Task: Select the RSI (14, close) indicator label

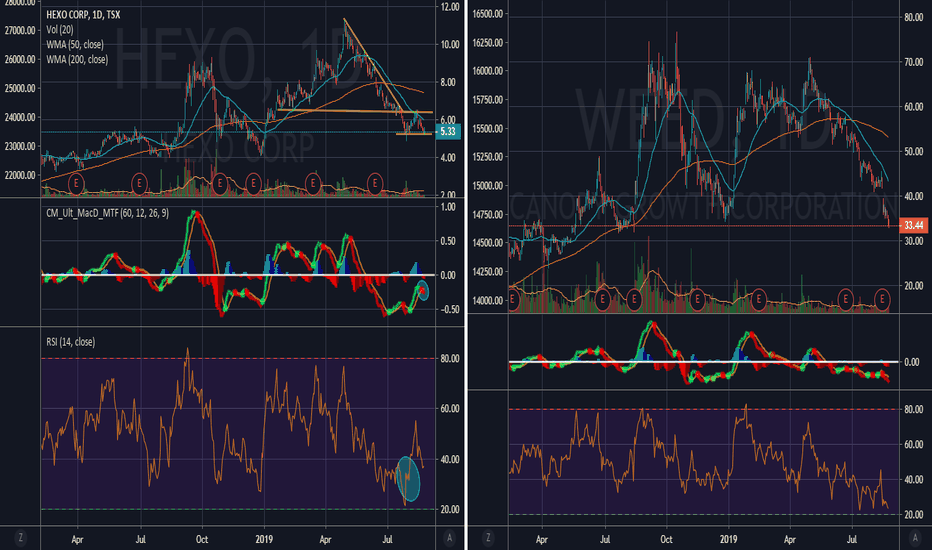Action: (70, 342)
